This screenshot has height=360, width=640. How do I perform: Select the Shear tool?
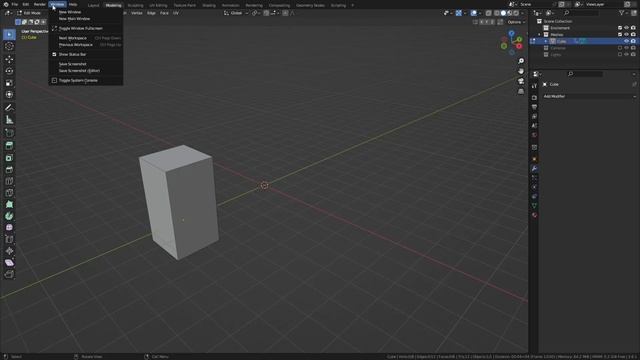tap(9, 263)
